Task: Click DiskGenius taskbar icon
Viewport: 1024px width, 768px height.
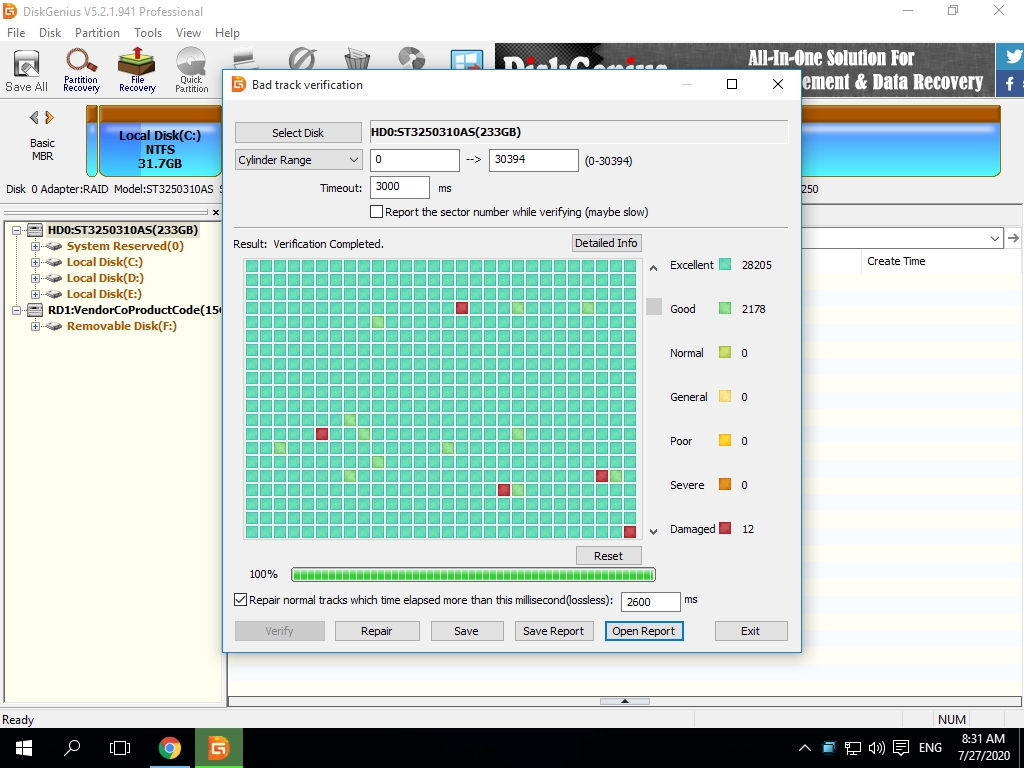Action: 219,748
